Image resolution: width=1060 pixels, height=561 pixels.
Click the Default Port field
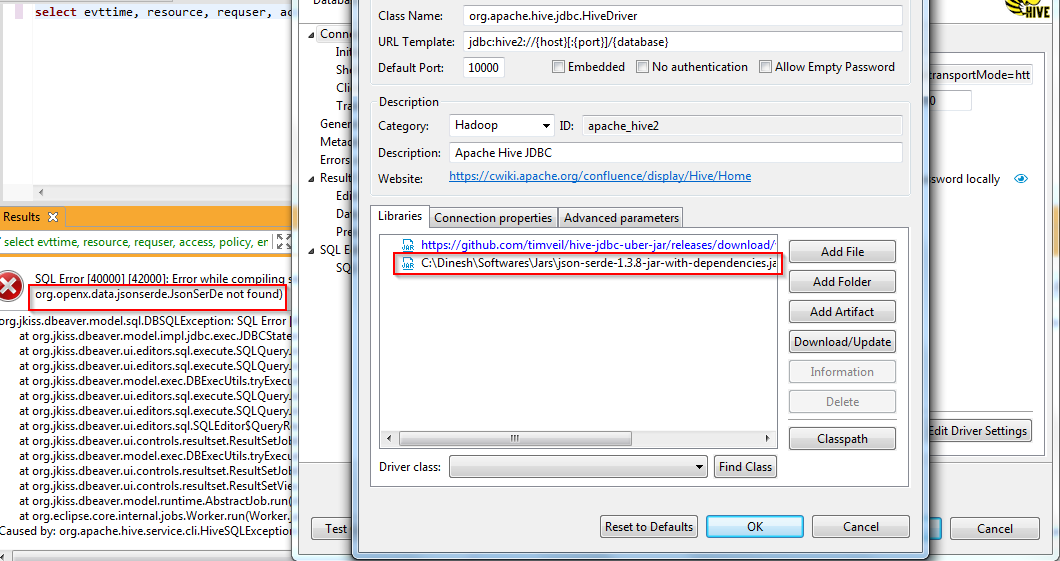point(484,68)
